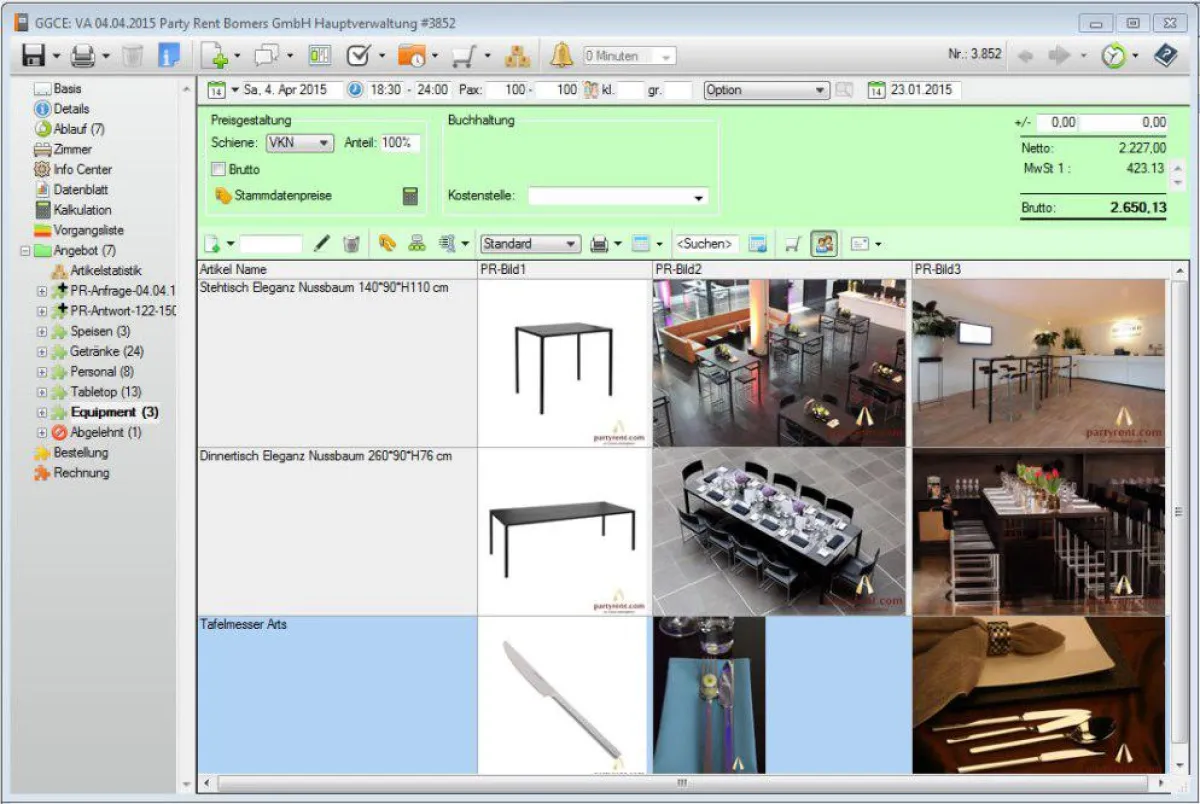Click the stacked boxes inventory icon
Screen dimensions: 1200x804
517,56
